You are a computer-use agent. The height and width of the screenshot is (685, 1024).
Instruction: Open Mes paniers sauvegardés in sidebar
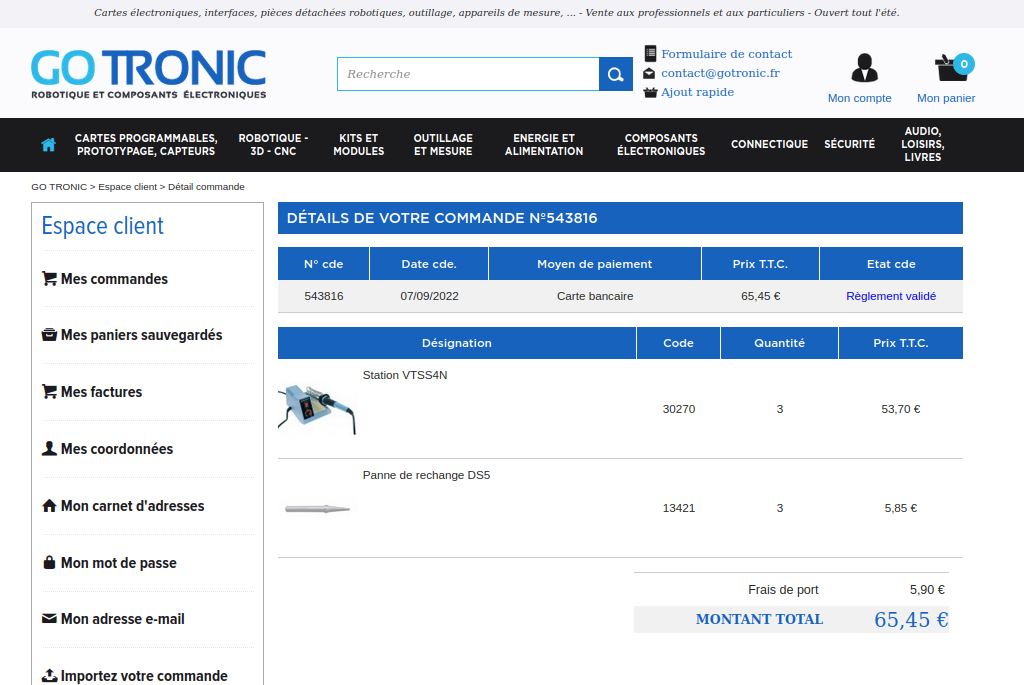point(140,335)
